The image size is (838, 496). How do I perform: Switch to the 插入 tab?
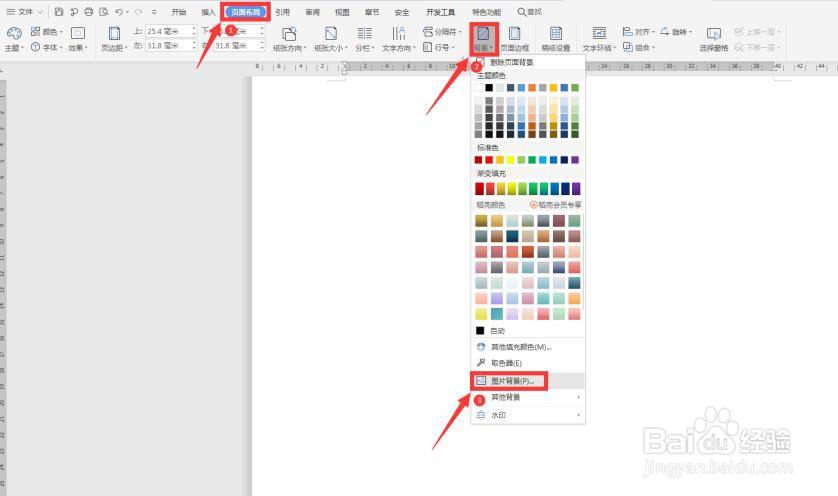pos(208,12)
